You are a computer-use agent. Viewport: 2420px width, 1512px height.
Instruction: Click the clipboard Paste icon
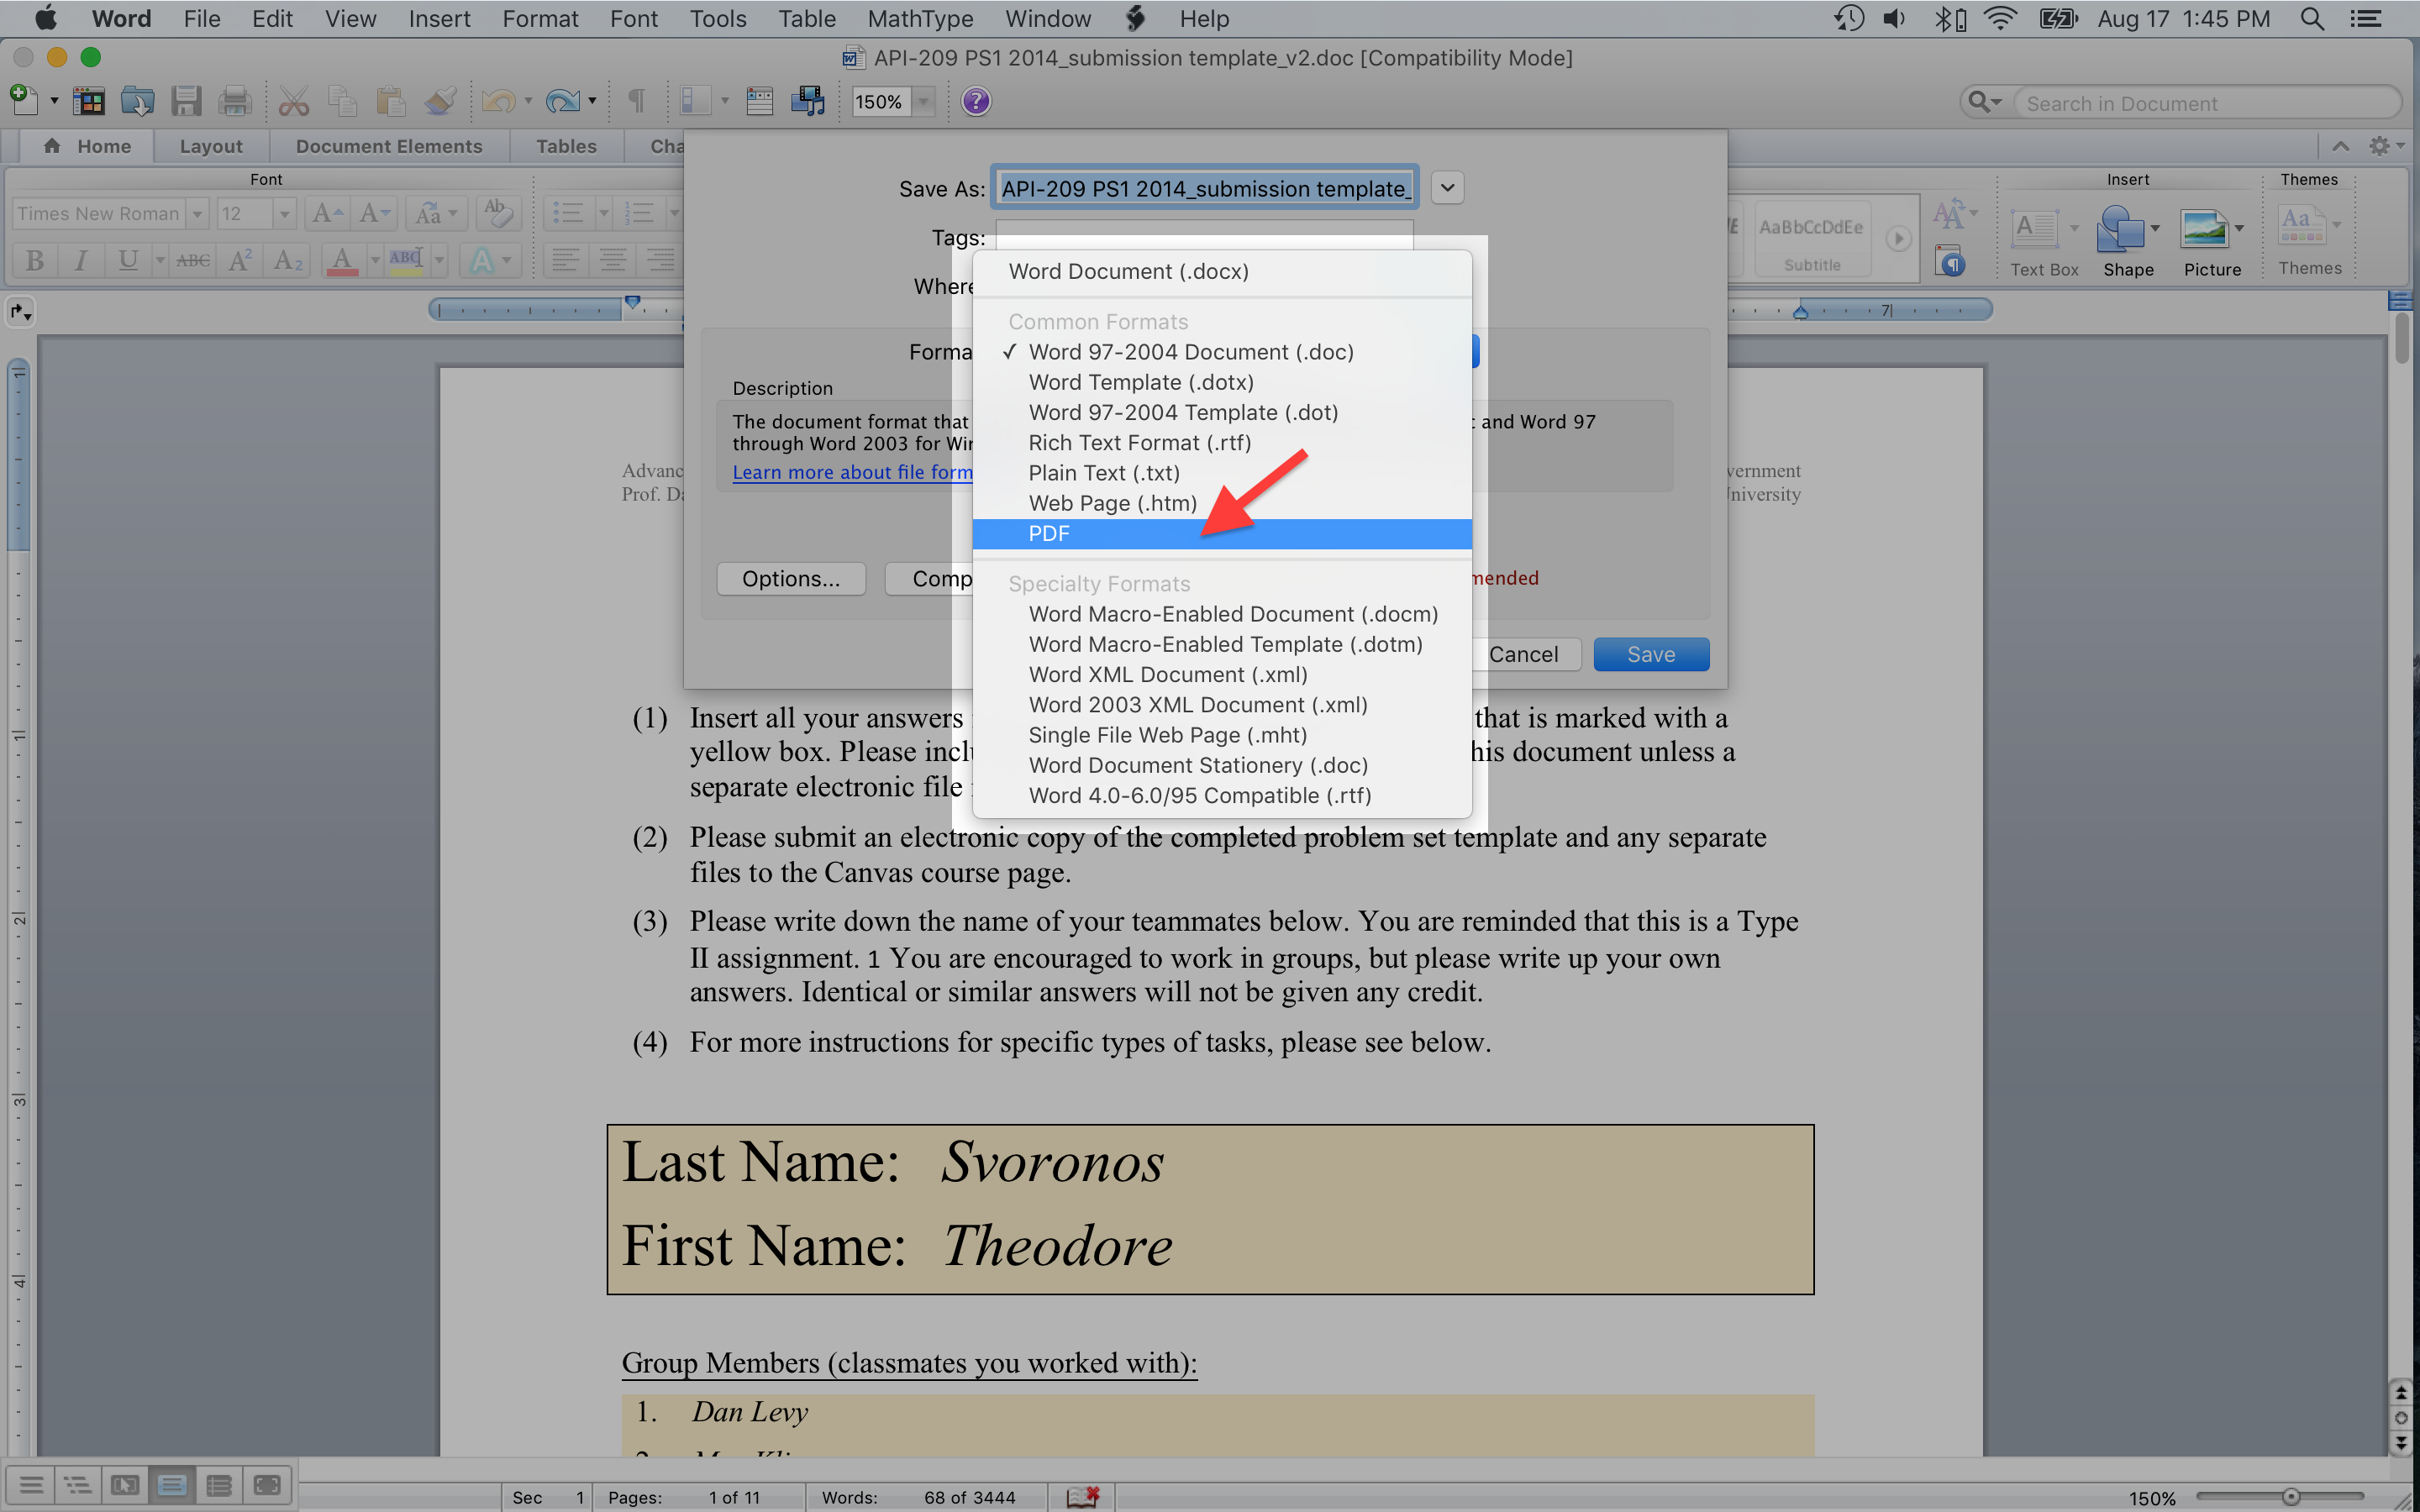click(x=391, y=101)
